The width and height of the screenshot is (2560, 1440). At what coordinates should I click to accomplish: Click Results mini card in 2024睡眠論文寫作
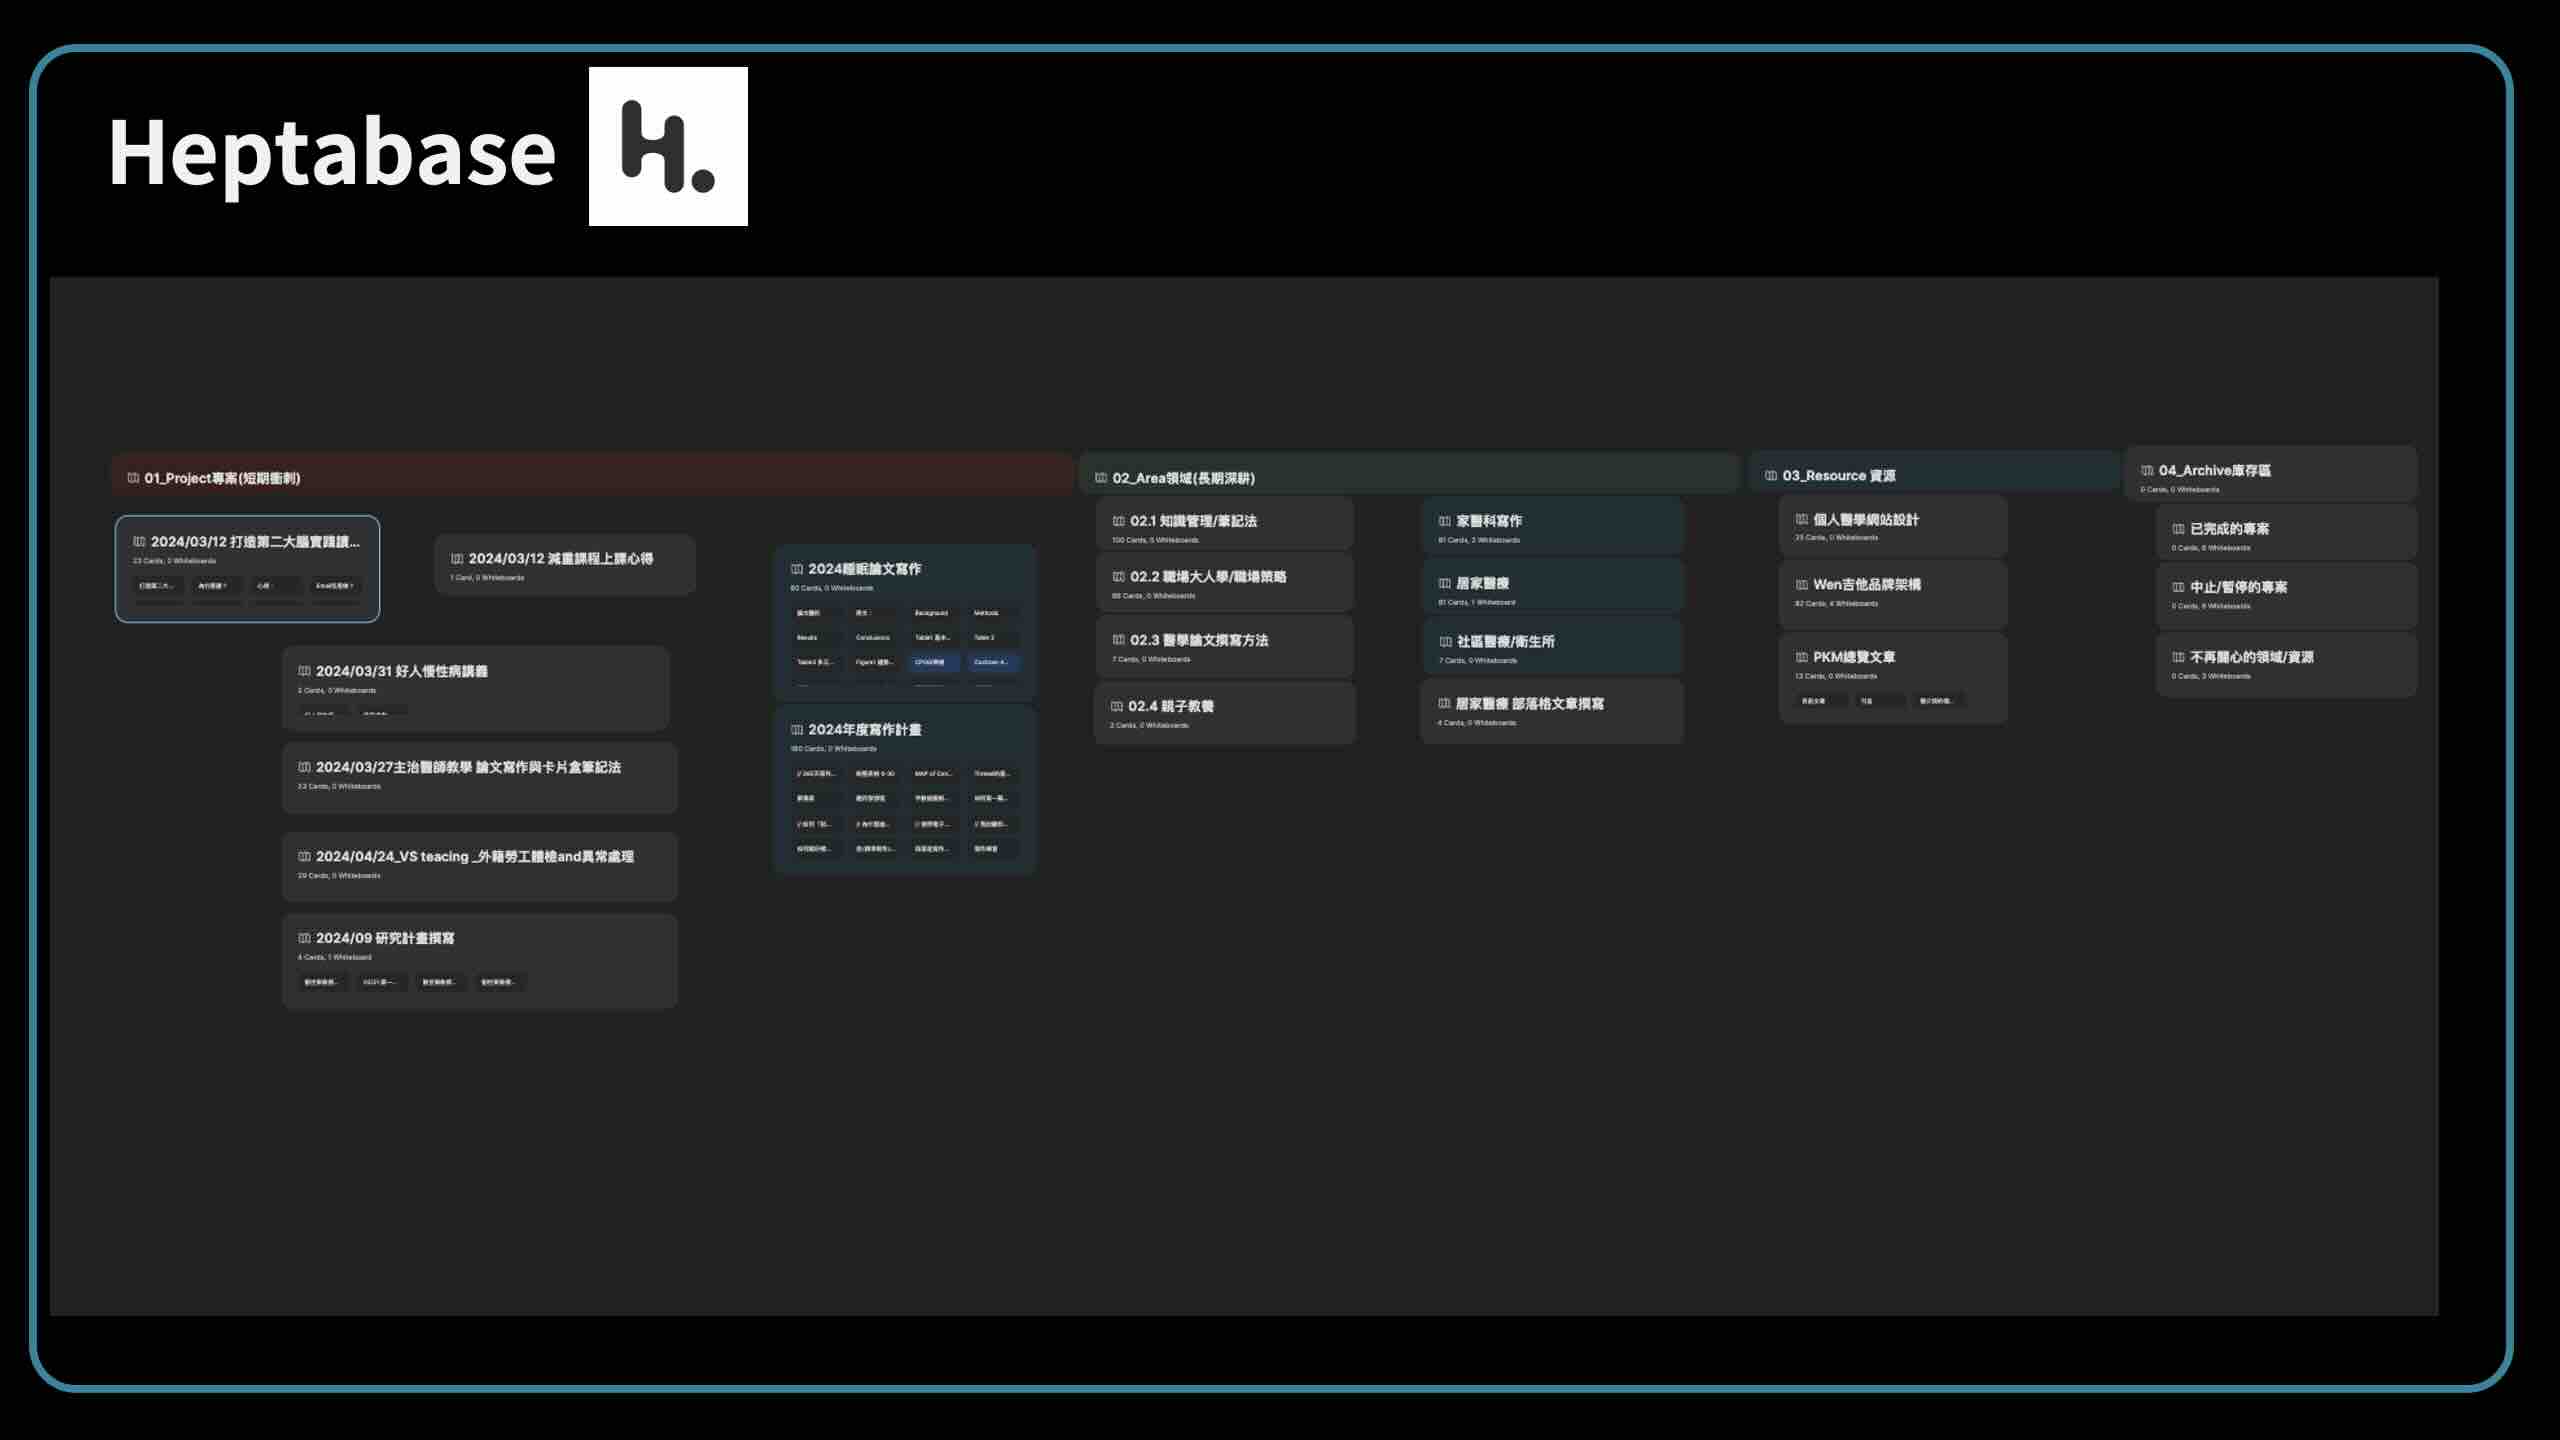point(815,638)
